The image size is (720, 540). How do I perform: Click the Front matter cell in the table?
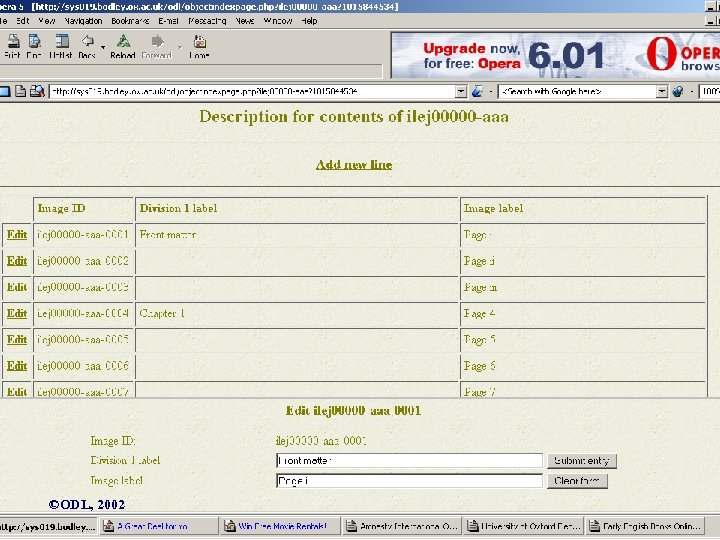pos(297,235)
